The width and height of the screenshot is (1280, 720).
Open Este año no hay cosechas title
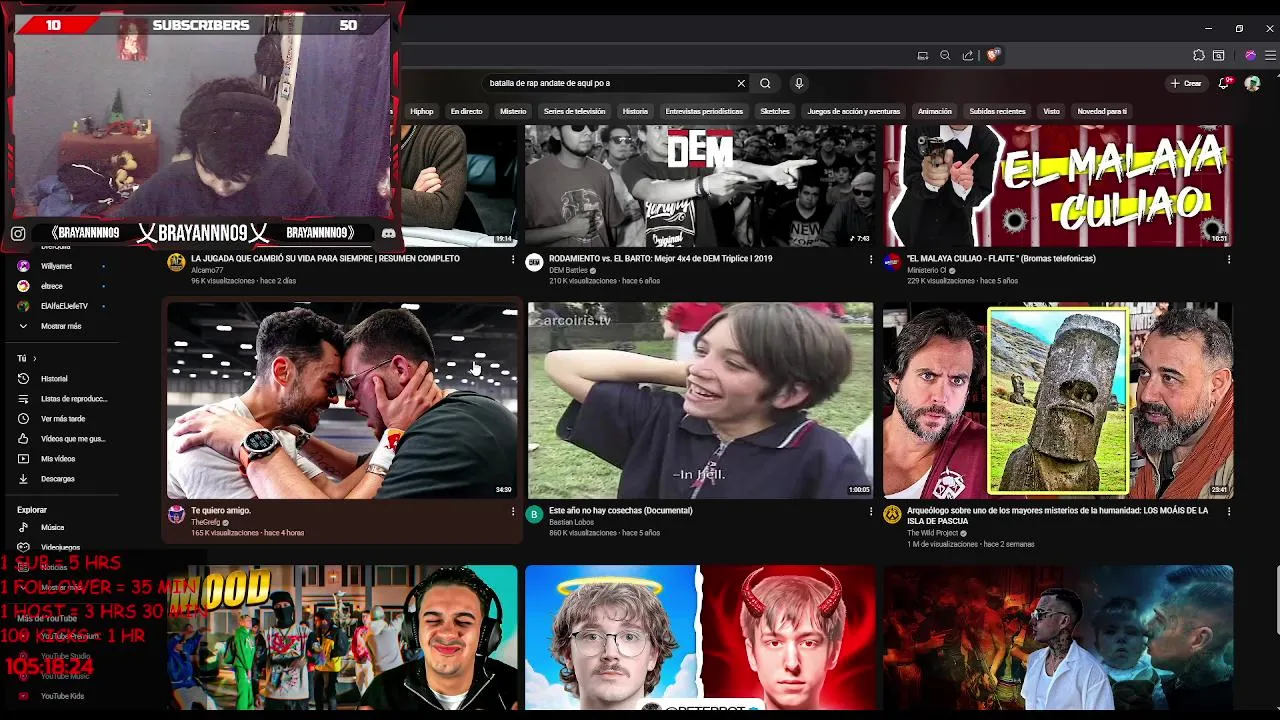tap(620, 510)
